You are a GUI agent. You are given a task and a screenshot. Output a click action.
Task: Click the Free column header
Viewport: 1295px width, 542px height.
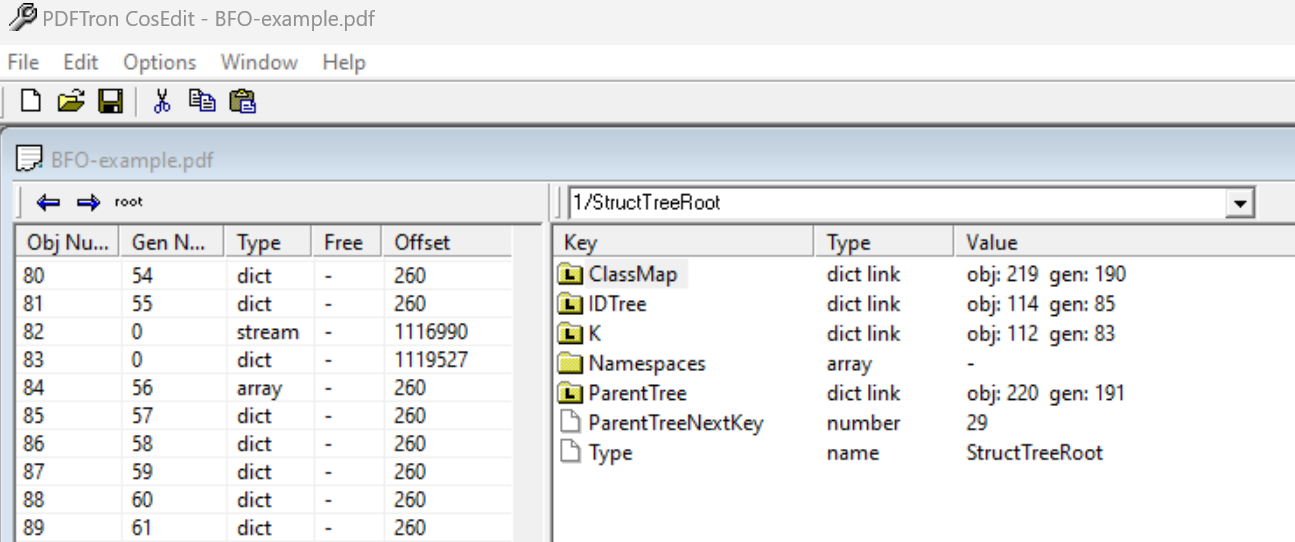tap(348, 242)
